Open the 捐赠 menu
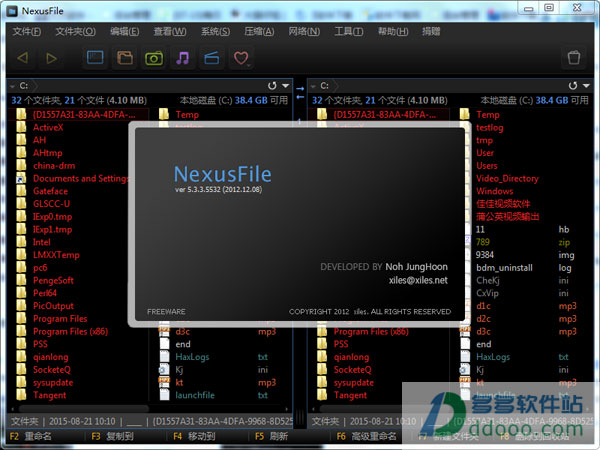The width and height of the screenshot is (600, 450). click(431, 32)
